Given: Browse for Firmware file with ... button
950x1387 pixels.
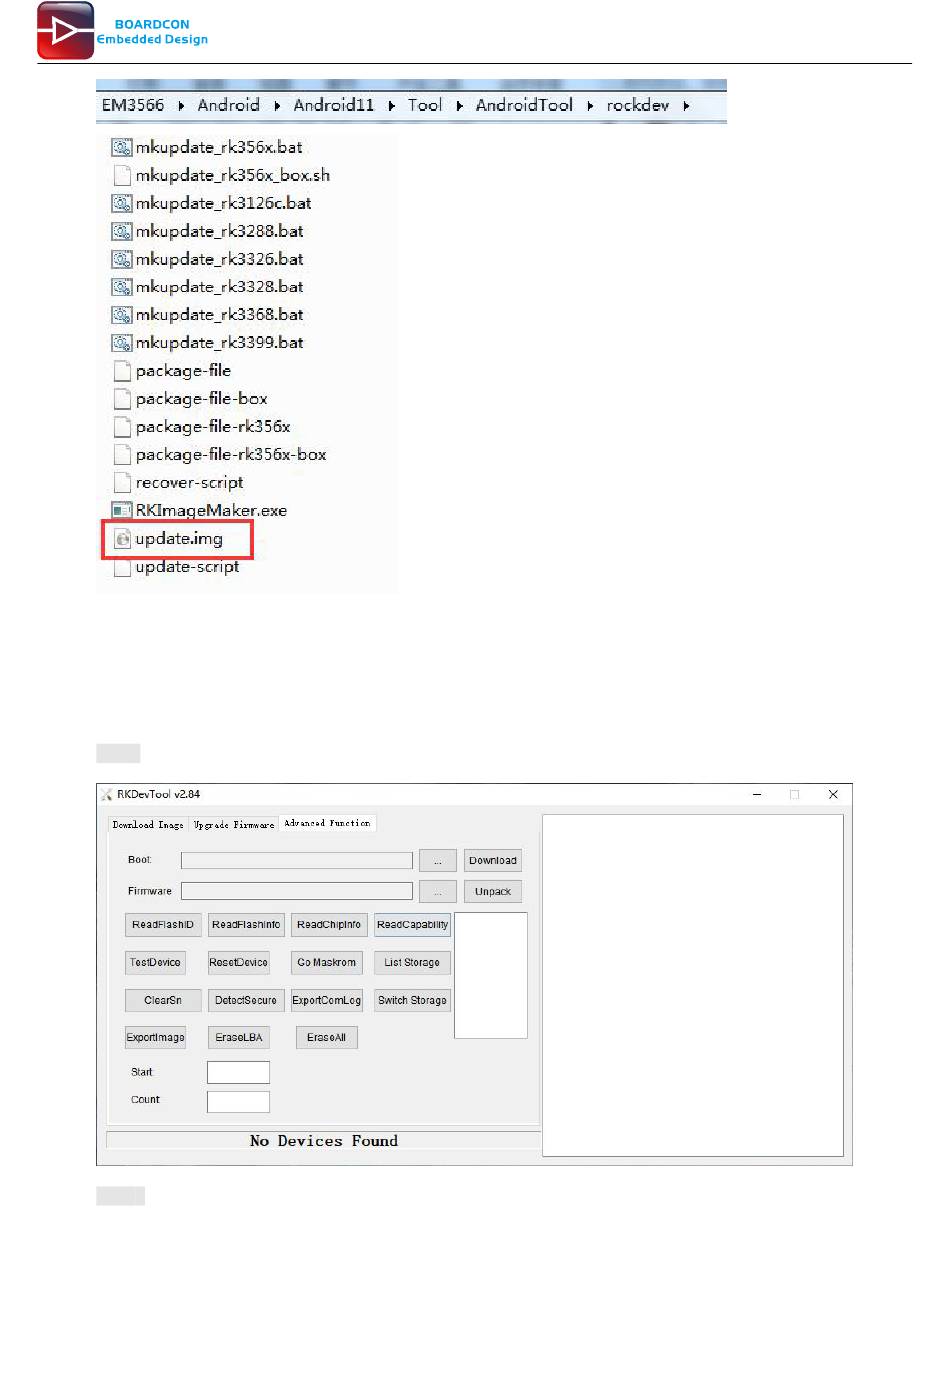Looking at the screenshot, I should tap(438, 892).
